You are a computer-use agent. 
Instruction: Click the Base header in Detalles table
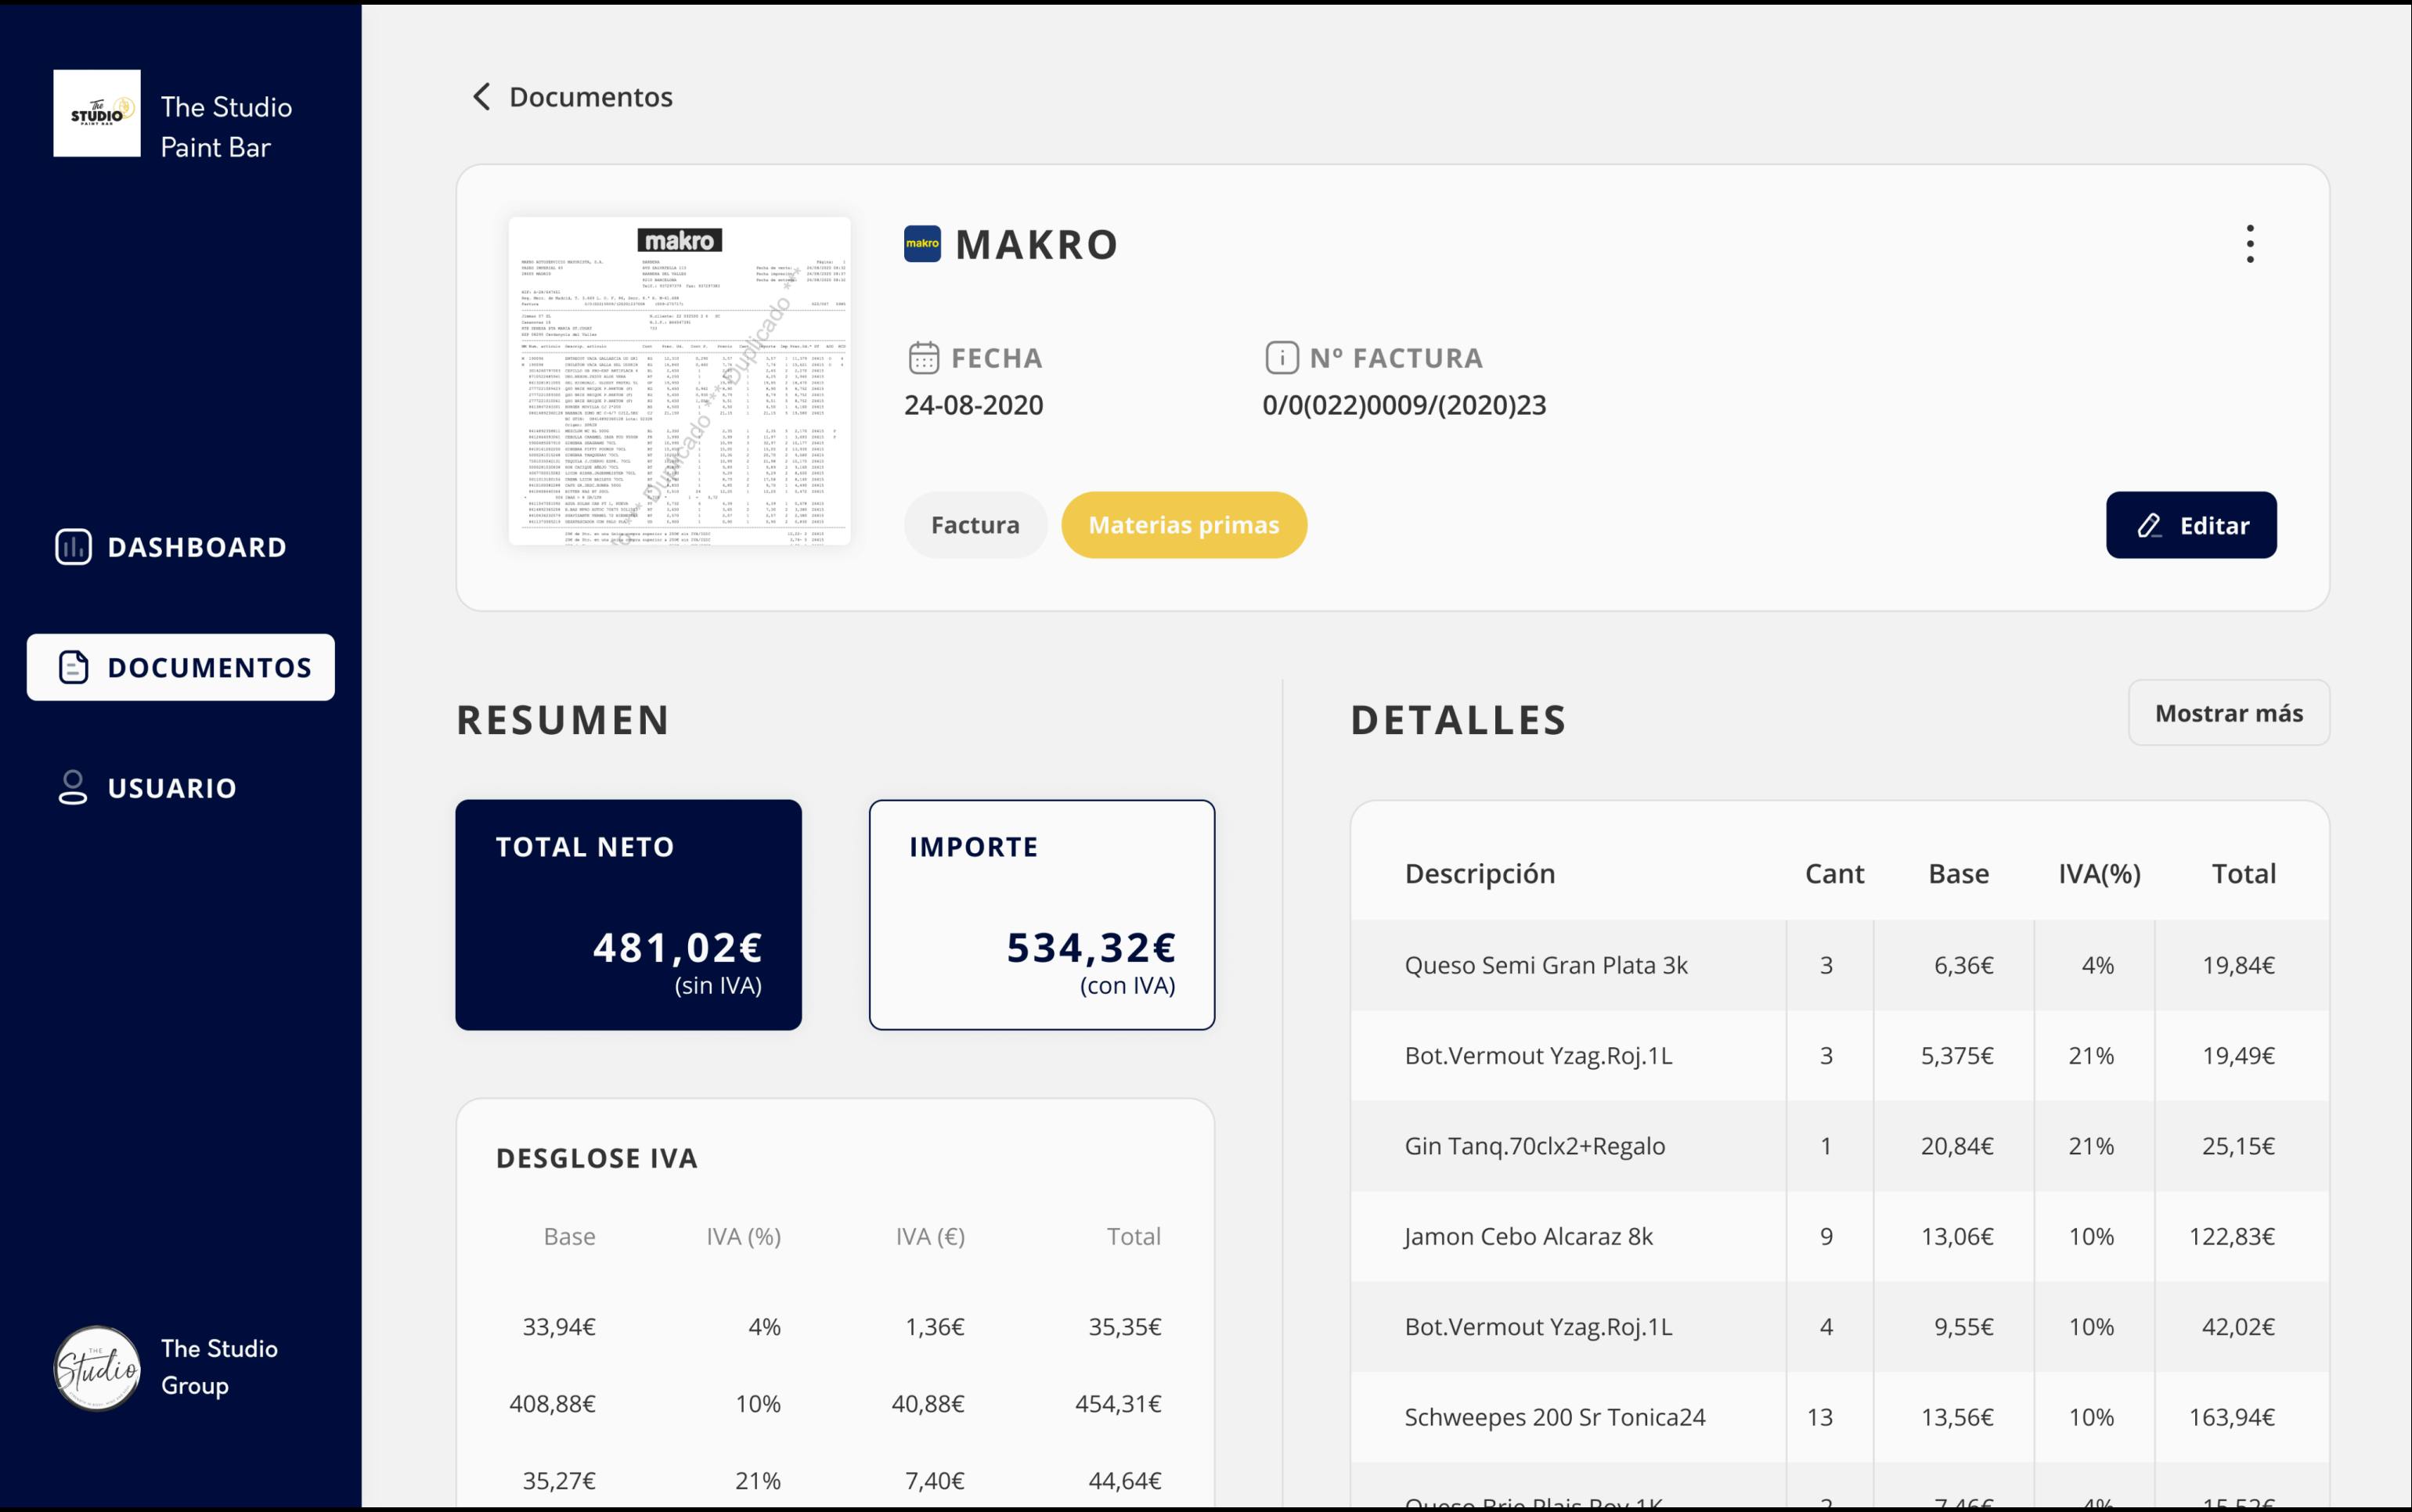pyautogui.click(x=1958, y=874)
